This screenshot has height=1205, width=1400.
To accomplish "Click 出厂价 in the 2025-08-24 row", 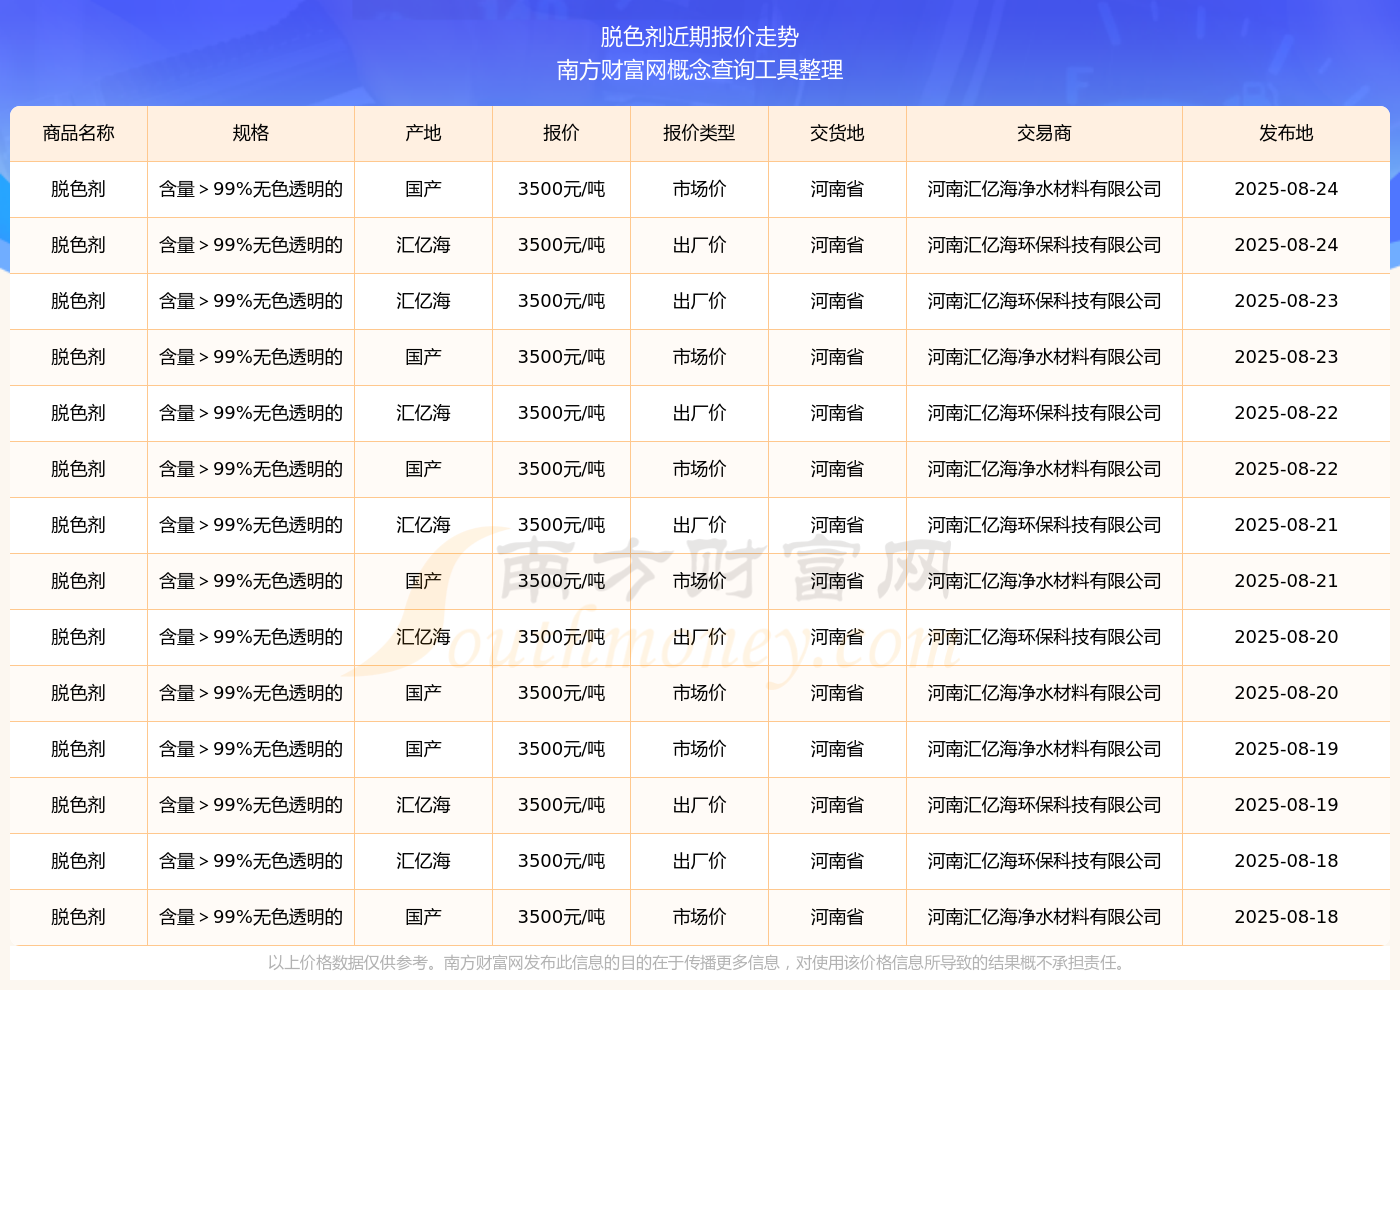I will click(x=699, y=245).
